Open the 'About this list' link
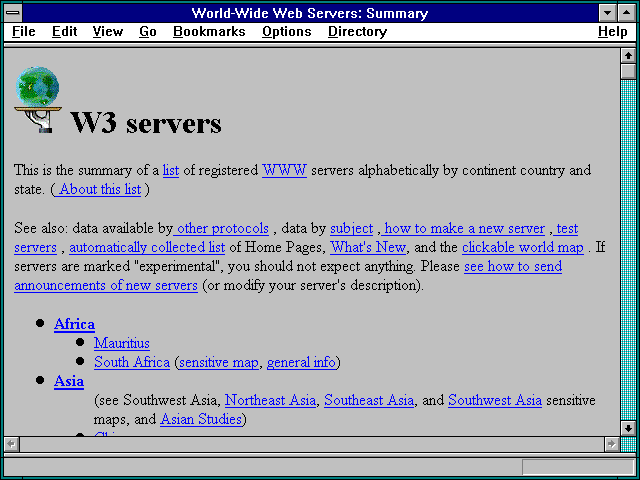640x480 pixels. pyautogui.click(x=98, y=189)
